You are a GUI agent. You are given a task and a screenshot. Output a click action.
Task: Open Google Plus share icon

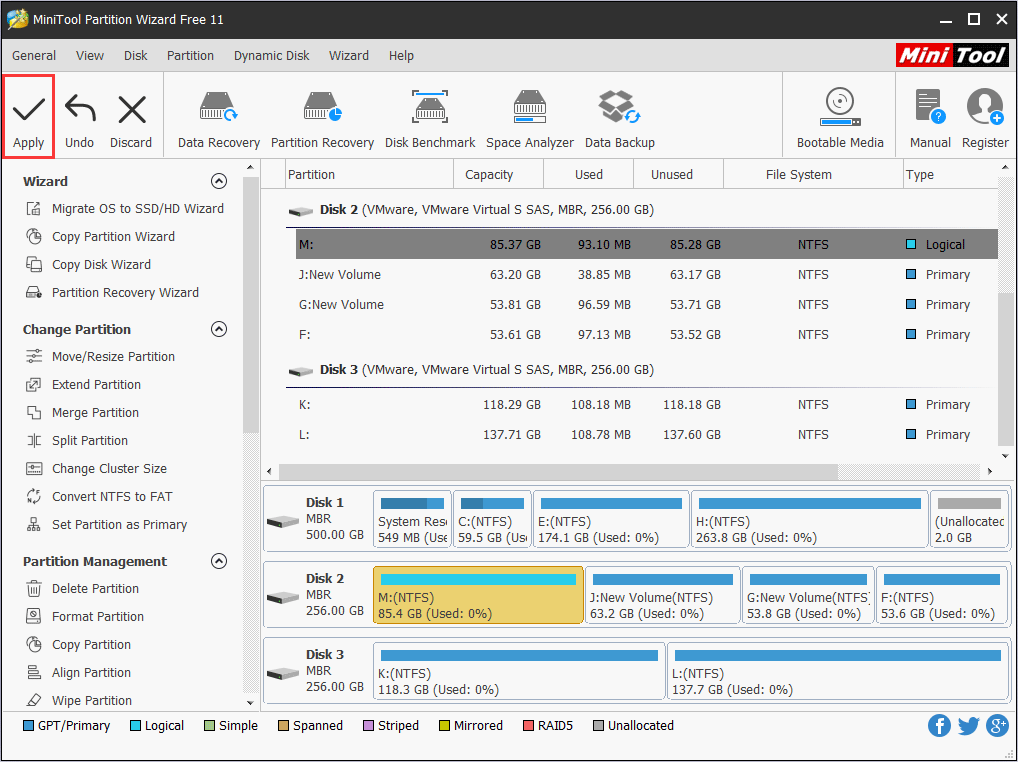click(997, 726)
